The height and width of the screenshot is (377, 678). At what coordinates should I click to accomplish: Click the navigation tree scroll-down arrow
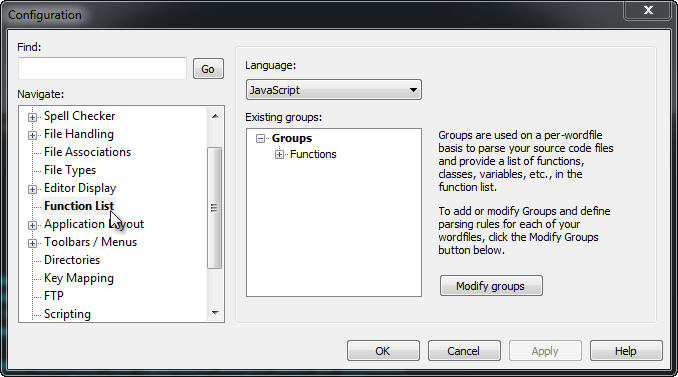click(215, 313)
